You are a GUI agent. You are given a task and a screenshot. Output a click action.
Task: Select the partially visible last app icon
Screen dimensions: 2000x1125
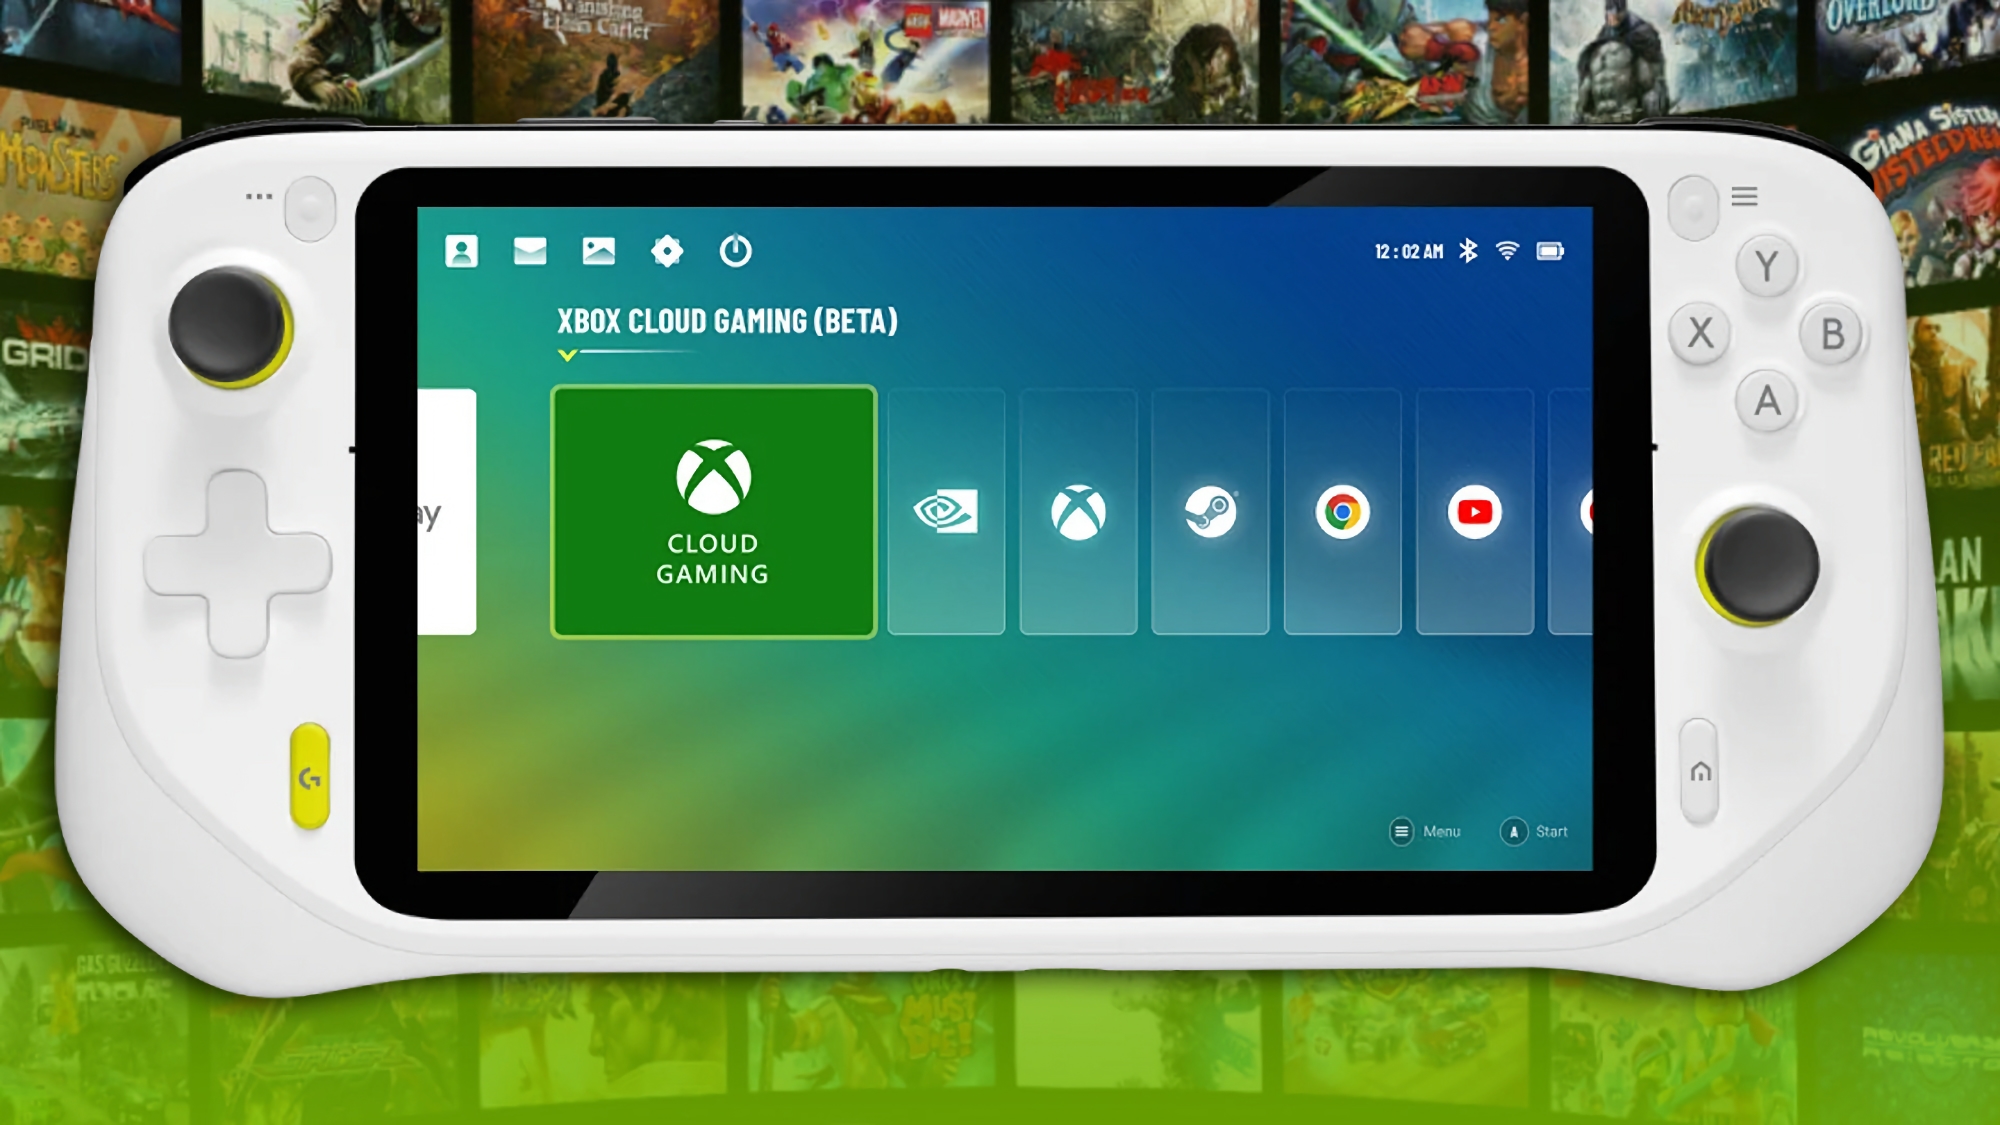click(1585, 511)
